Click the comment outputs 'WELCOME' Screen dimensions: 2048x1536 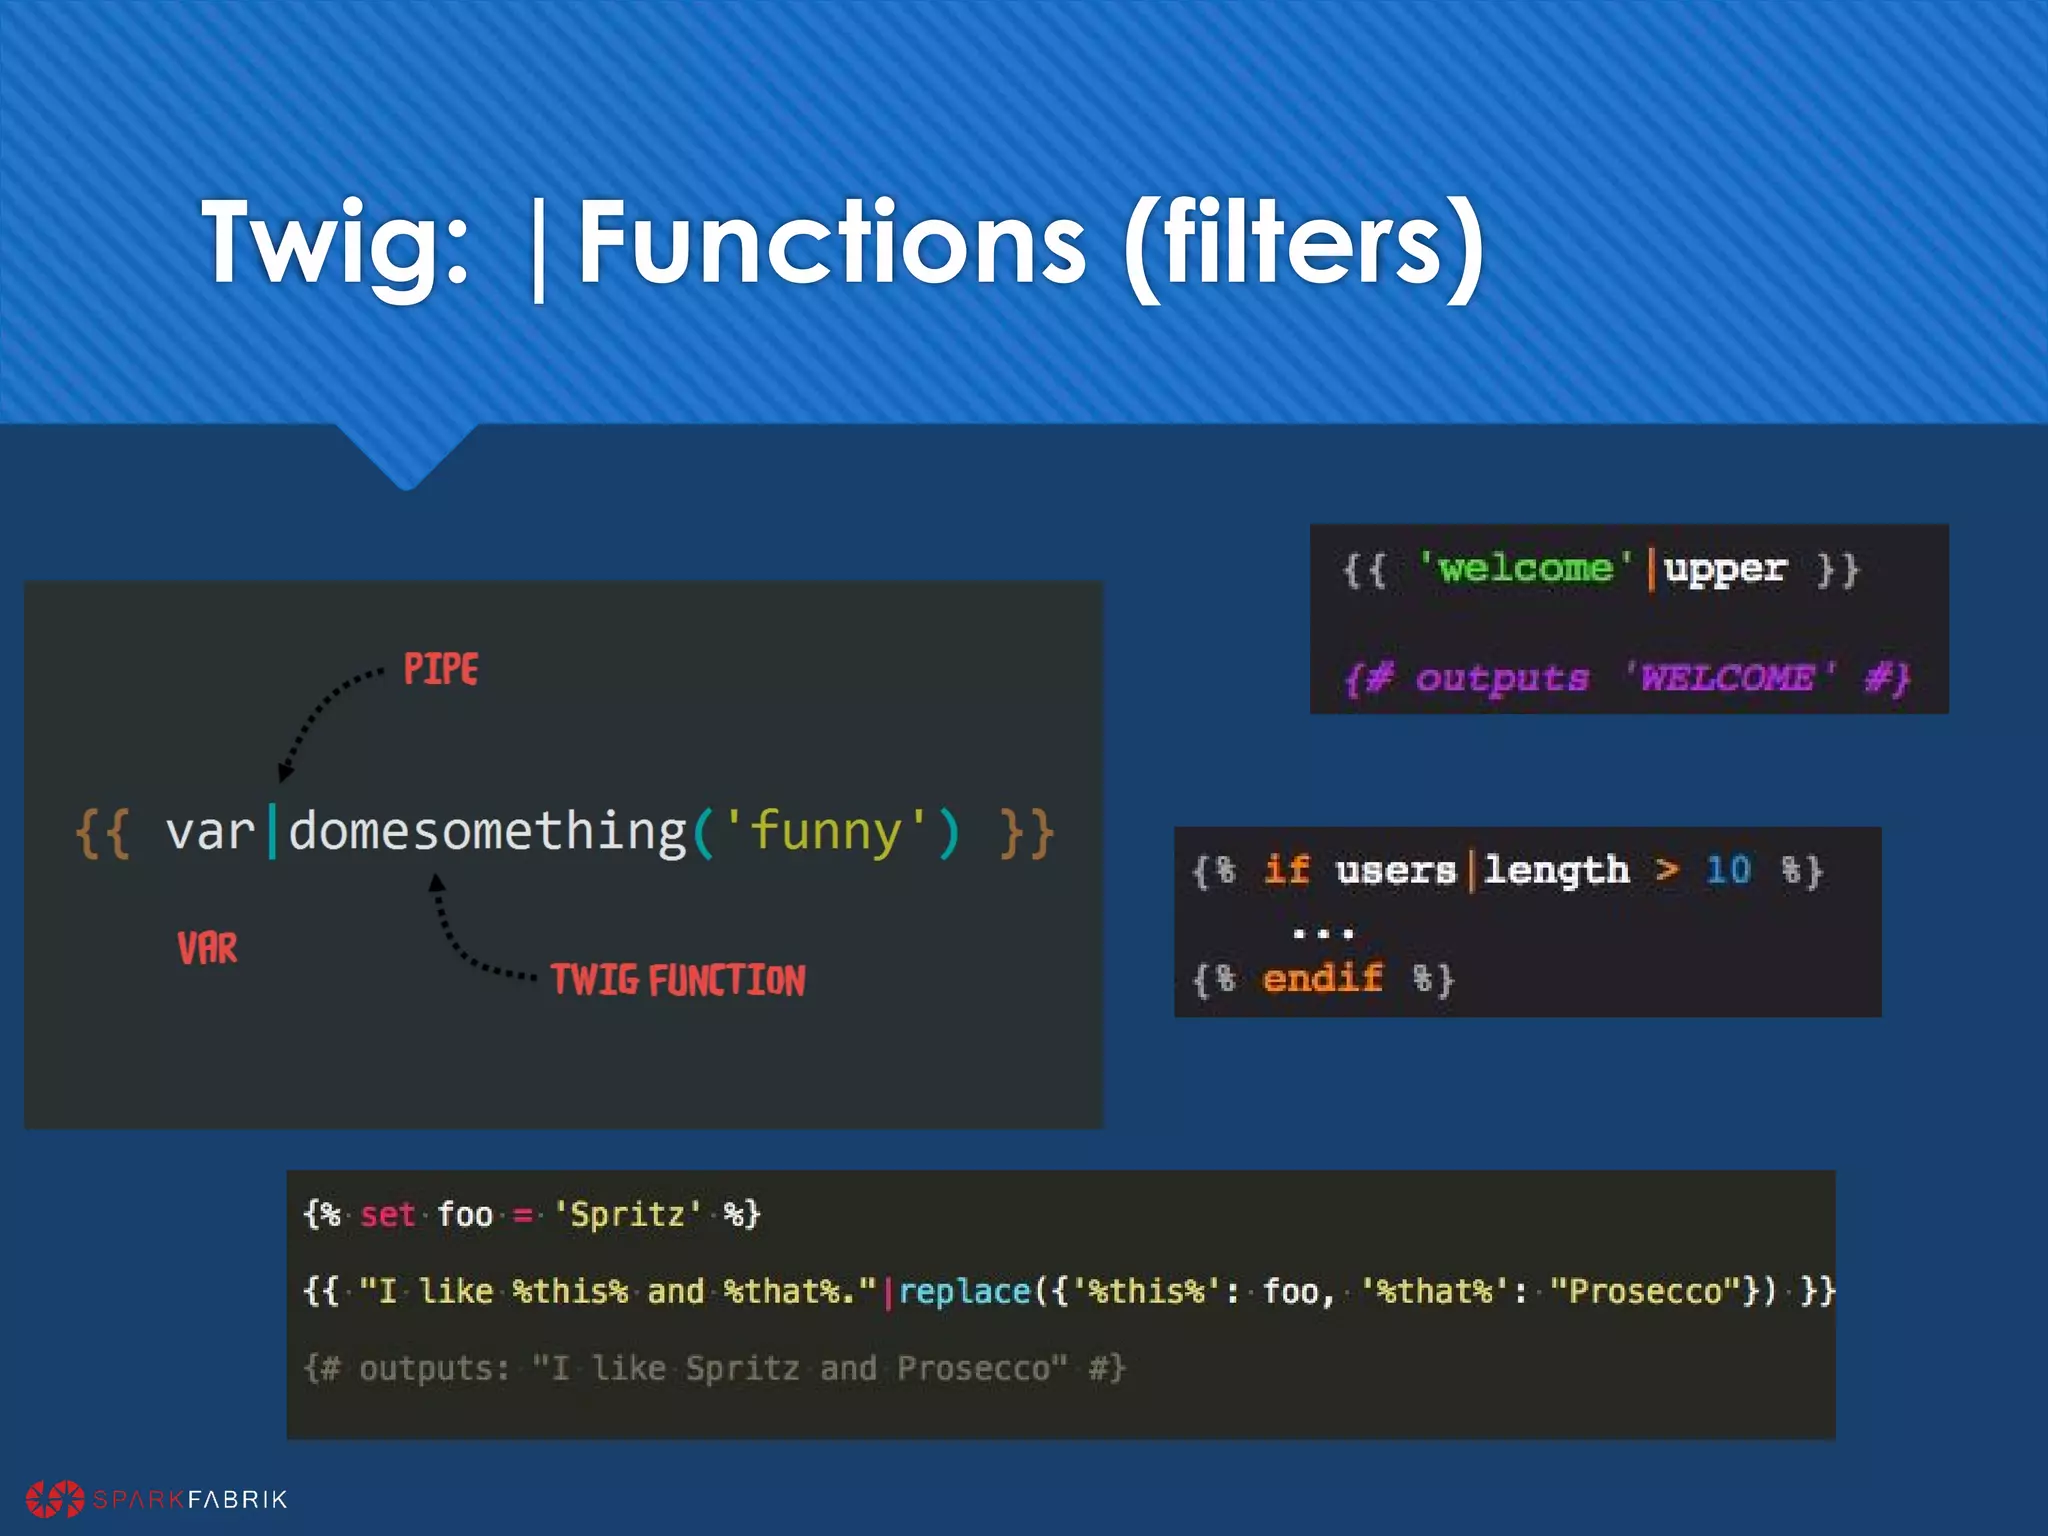(1627, 678)
